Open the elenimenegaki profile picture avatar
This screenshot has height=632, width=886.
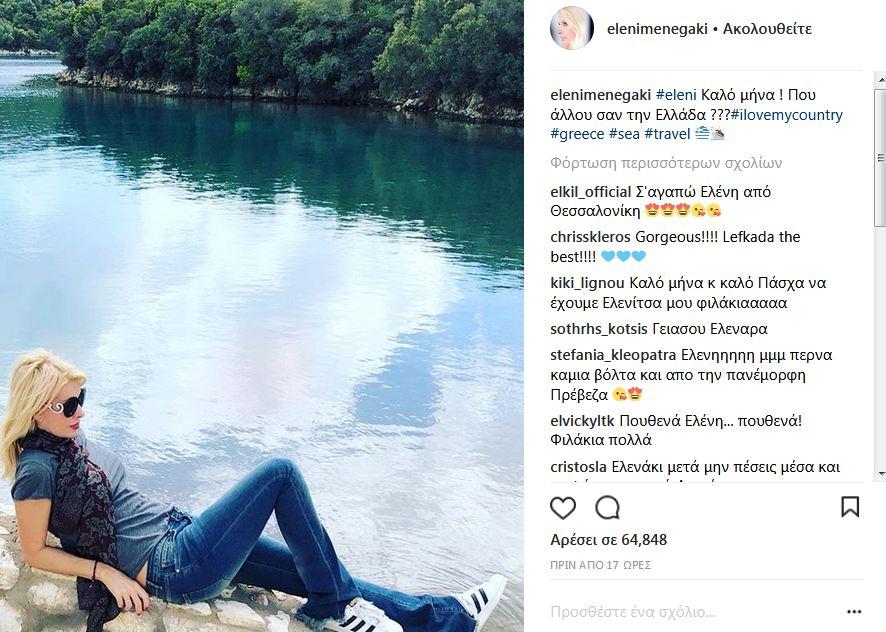(x=572, y=28)
